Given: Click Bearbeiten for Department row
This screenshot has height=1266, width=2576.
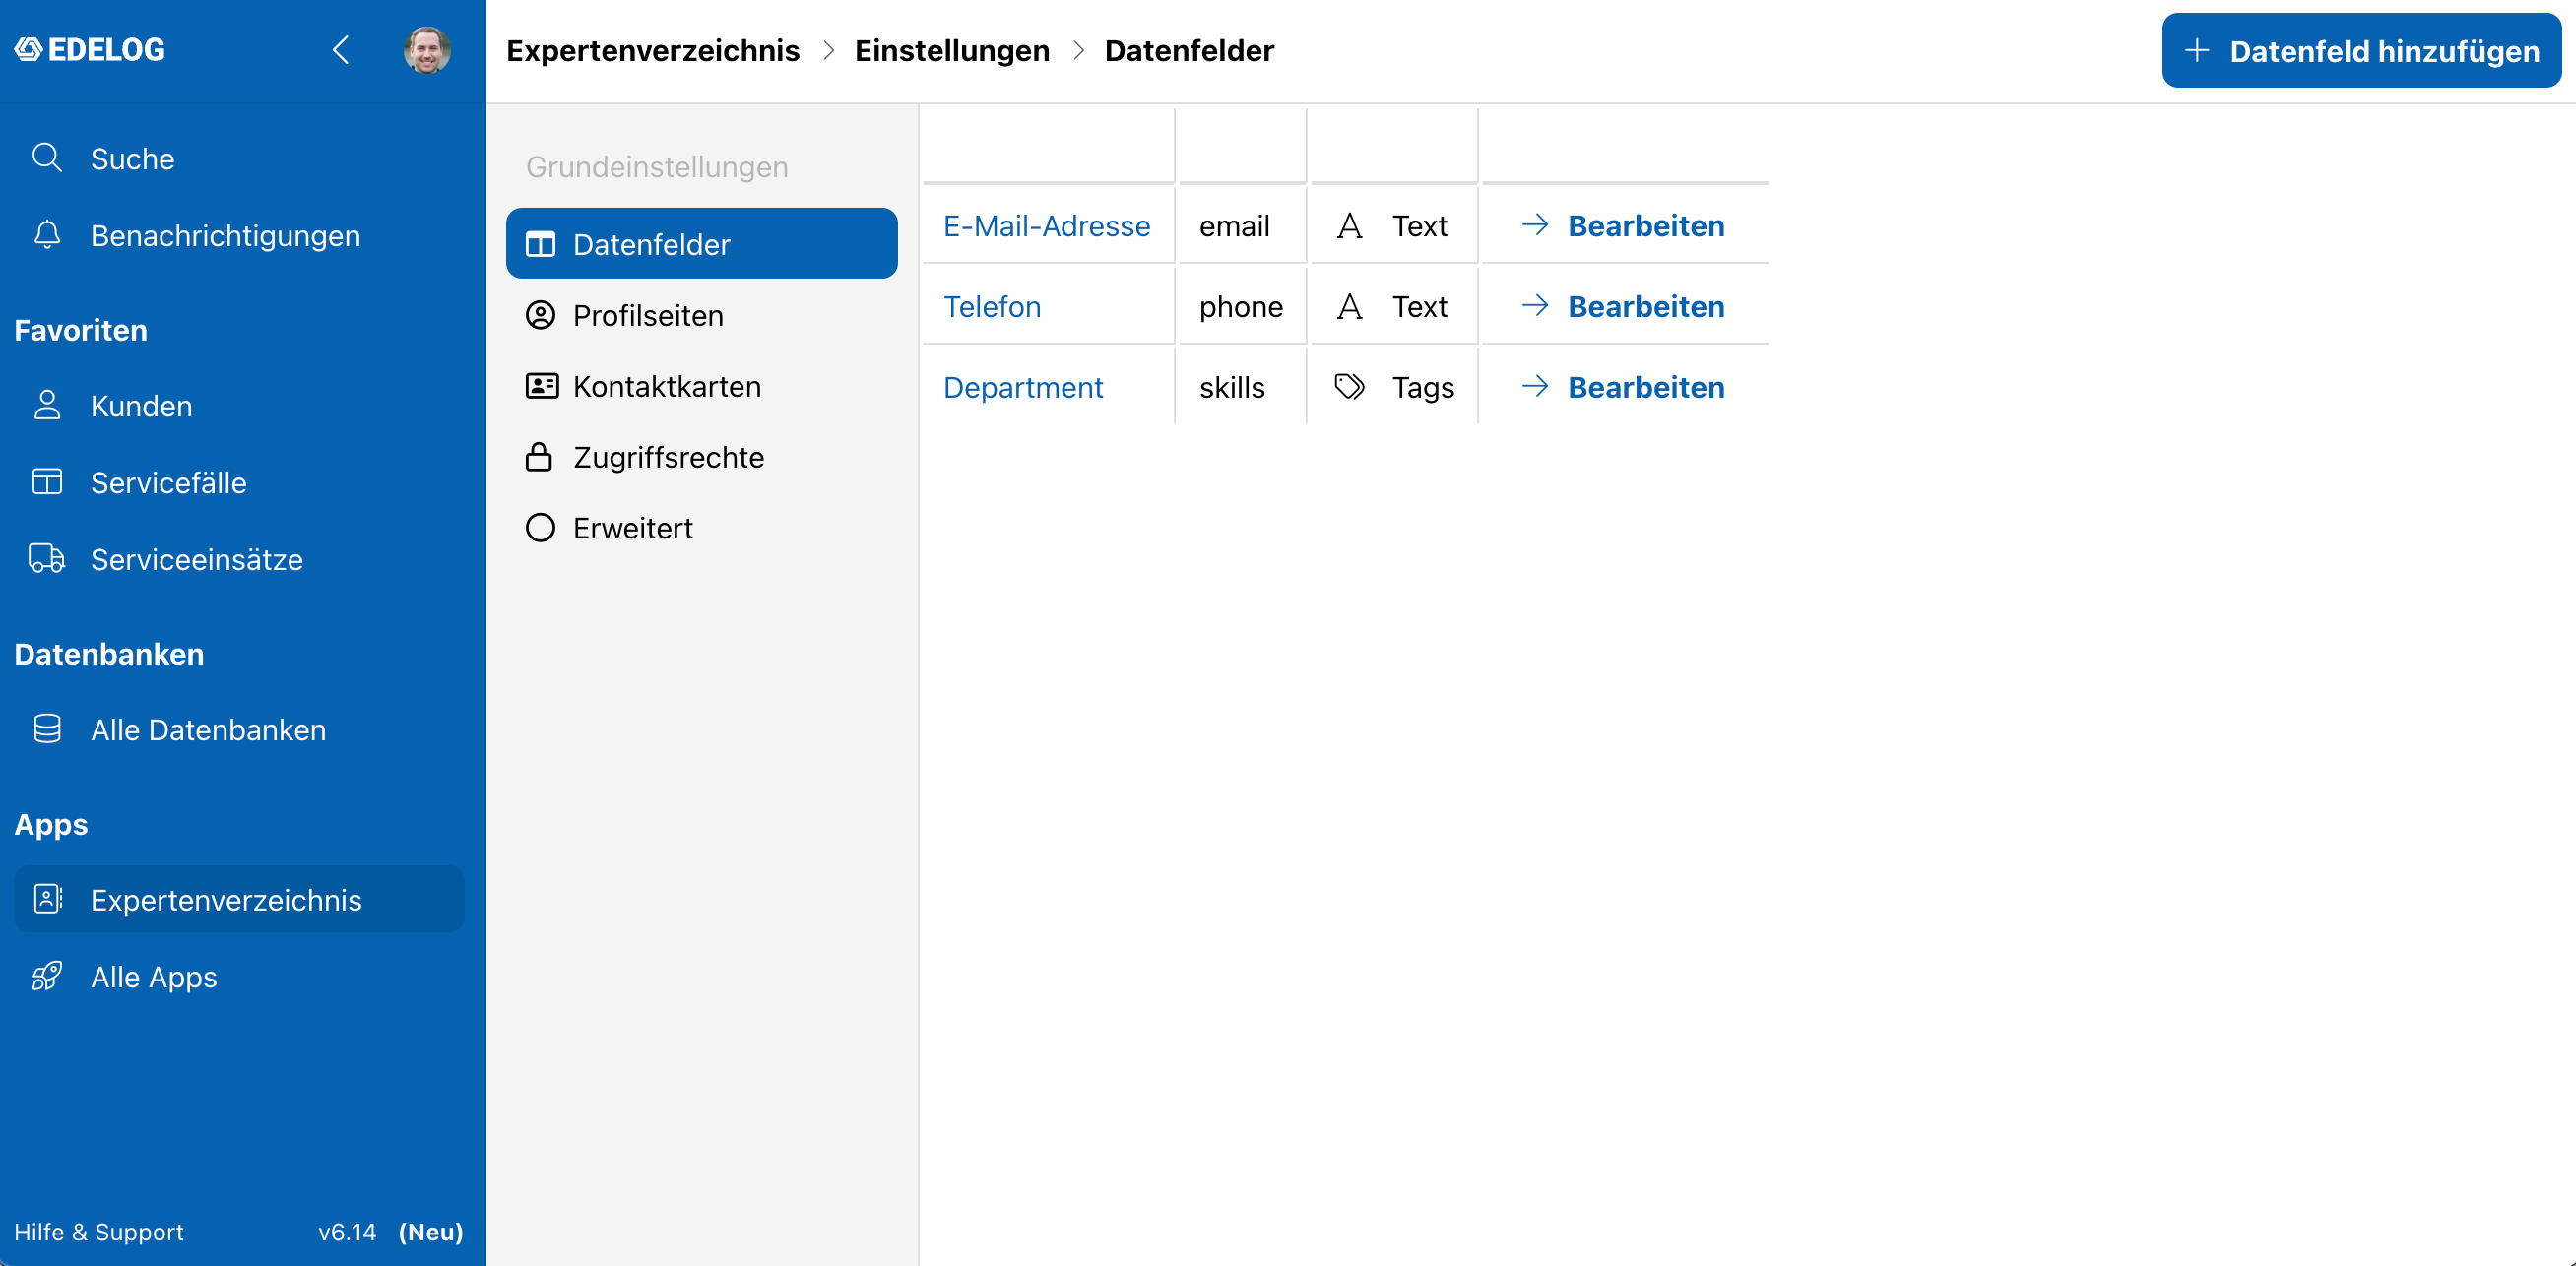Looking at the screenshot, I should (1623, 387).
